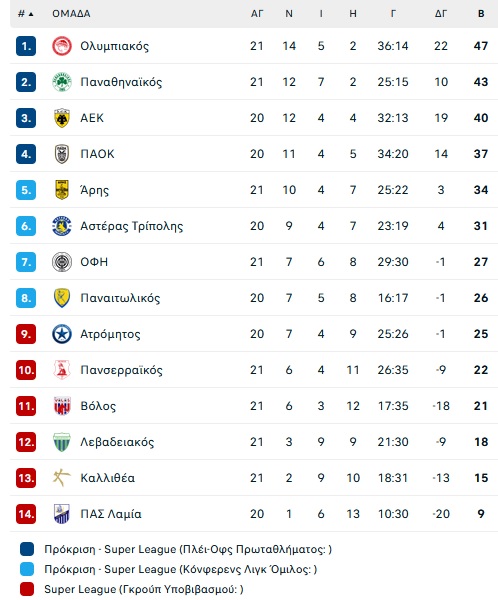Click the Λεβαδειακός team name
Viewport: 498px width, 600px height.
point(117,442)
